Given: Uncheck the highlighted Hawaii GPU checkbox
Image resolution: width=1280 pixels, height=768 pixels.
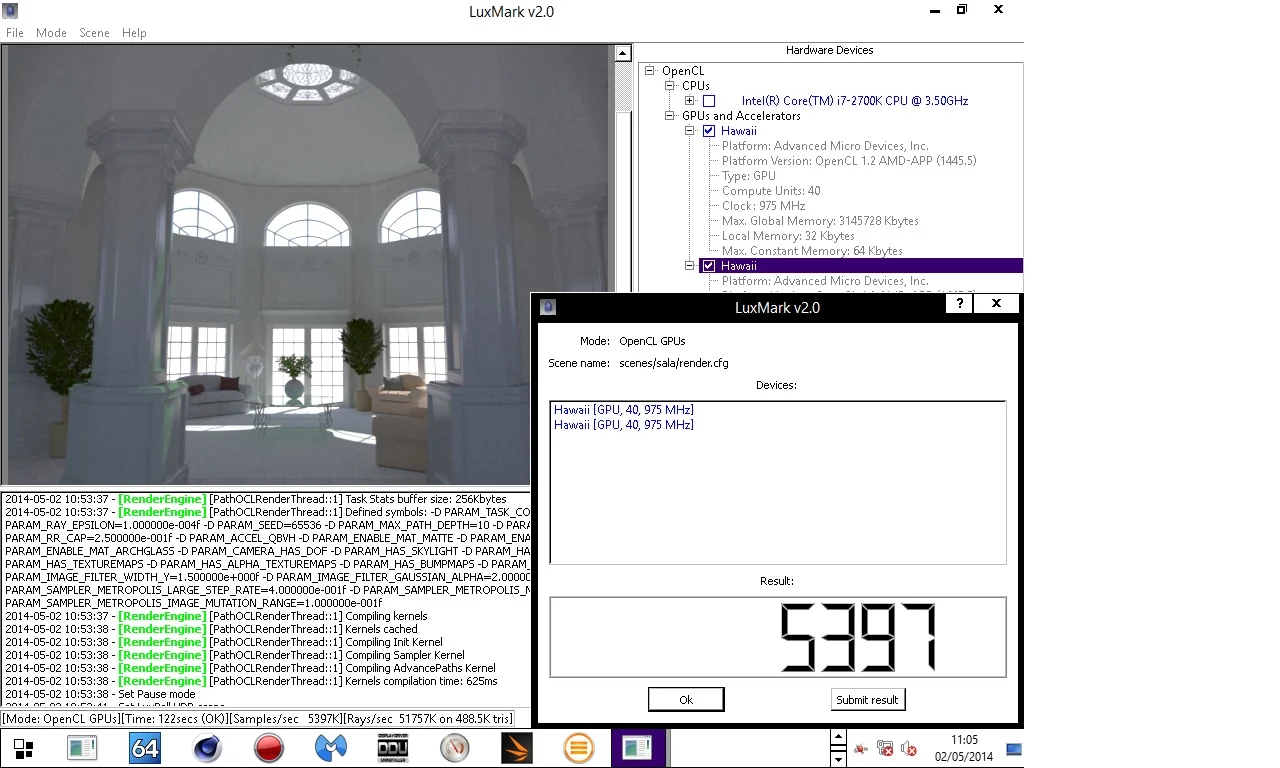Looking at the screenshot, I should (709, 266).
